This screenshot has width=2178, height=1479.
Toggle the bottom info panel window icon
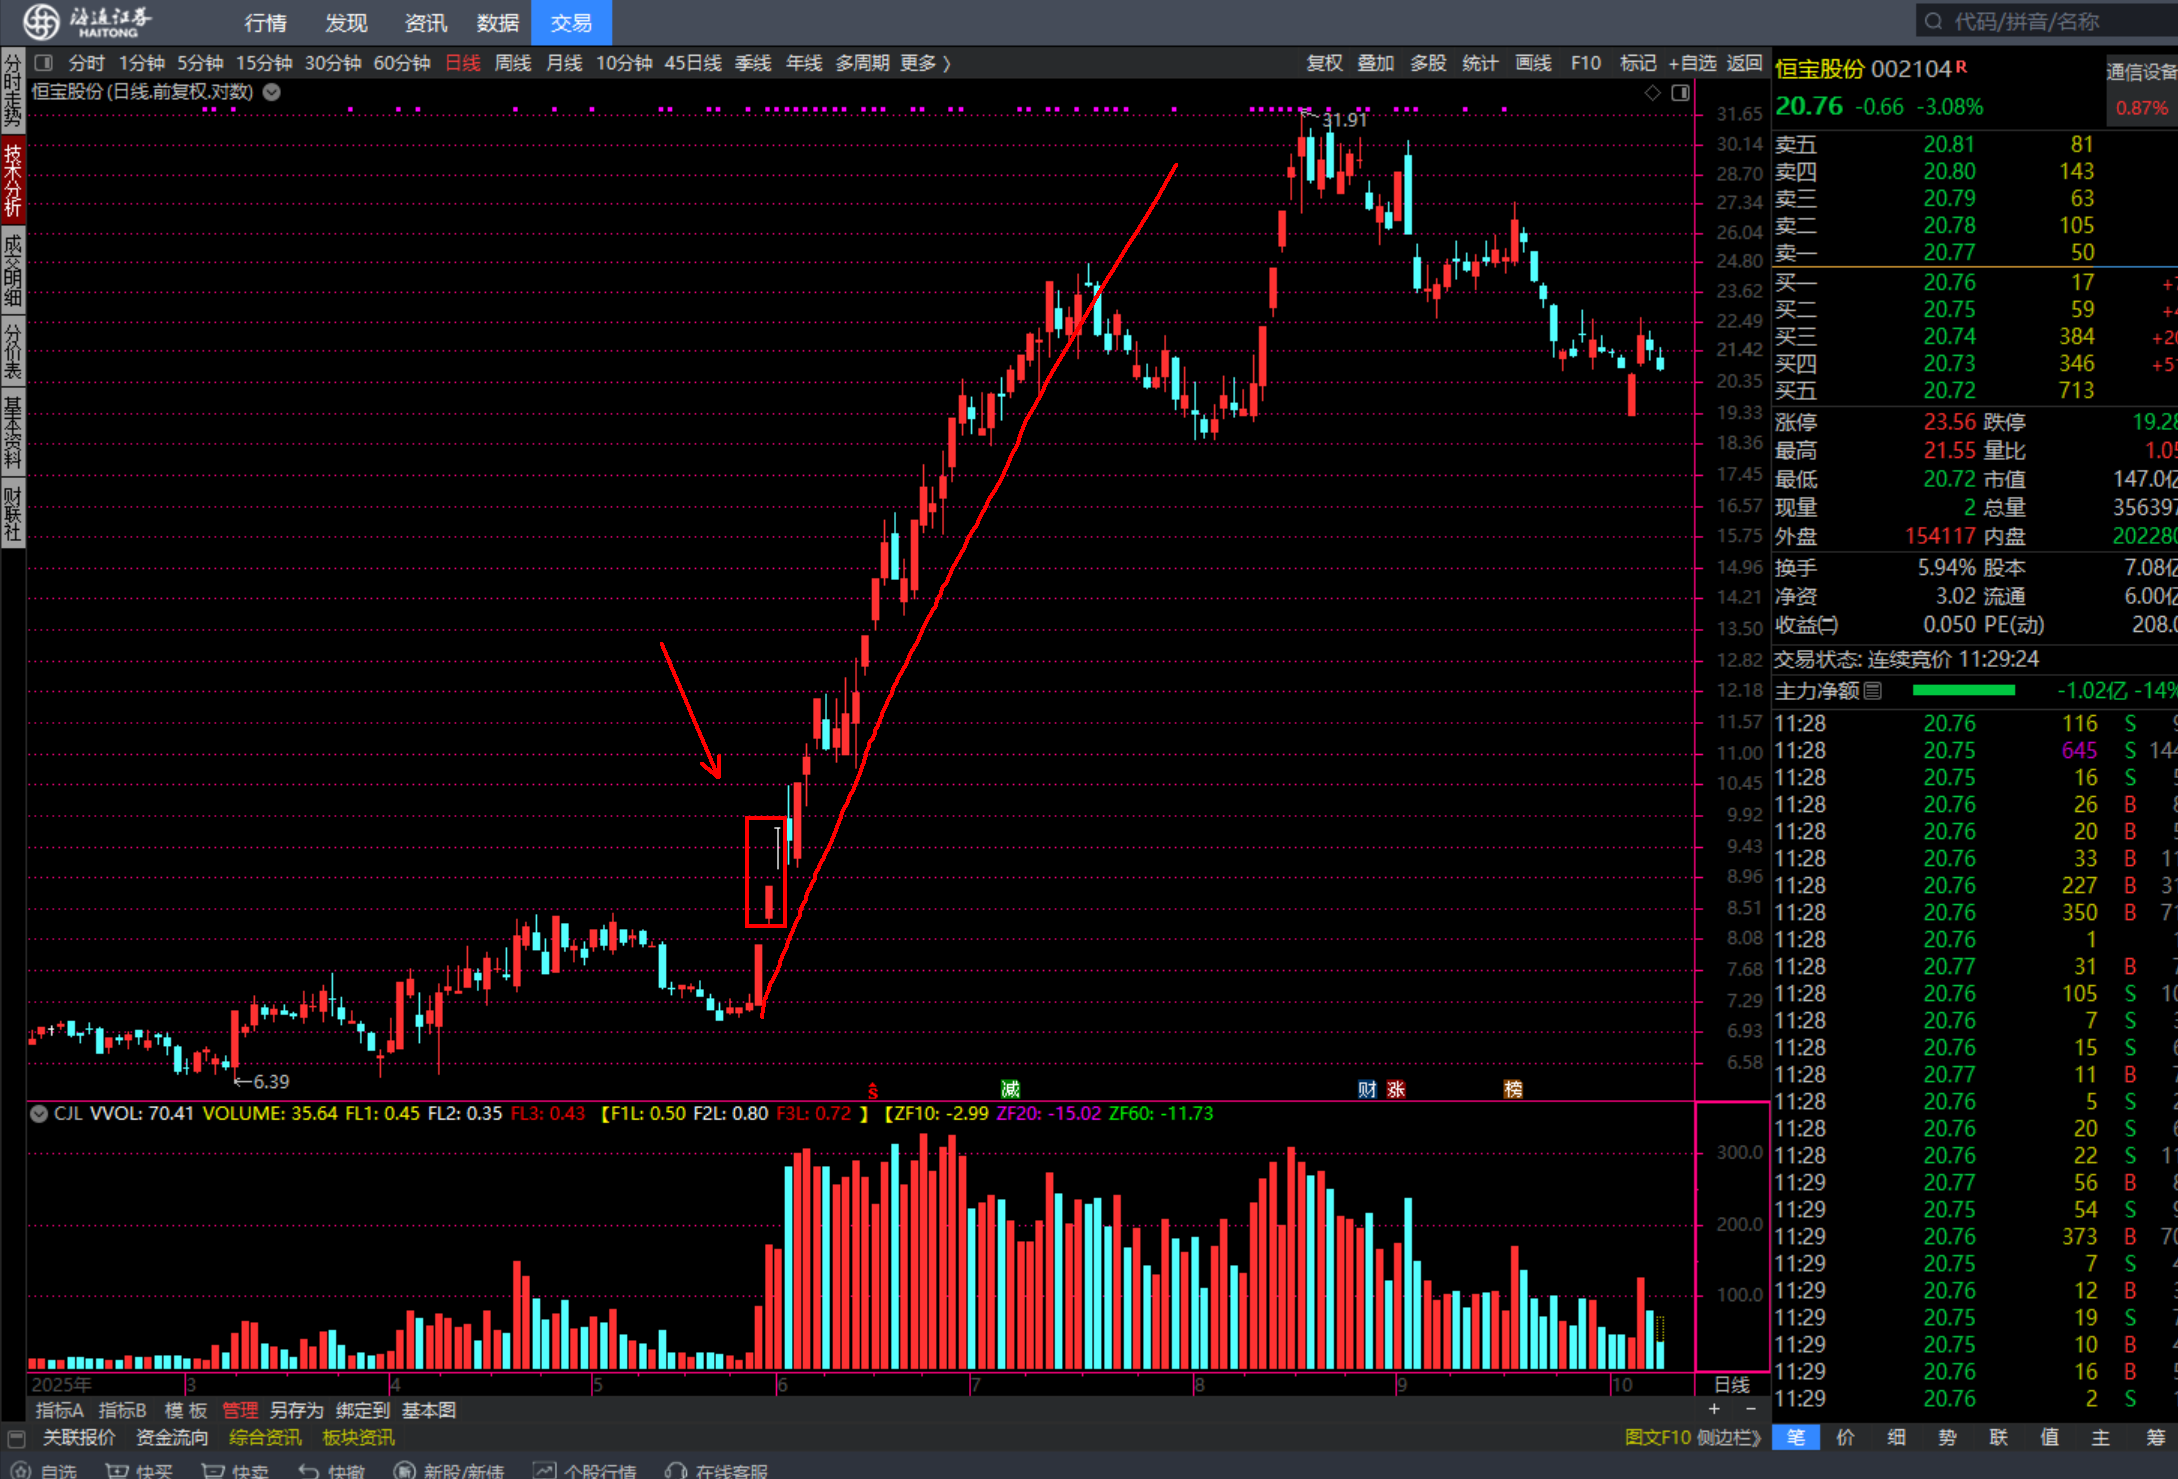(16, 1438)
